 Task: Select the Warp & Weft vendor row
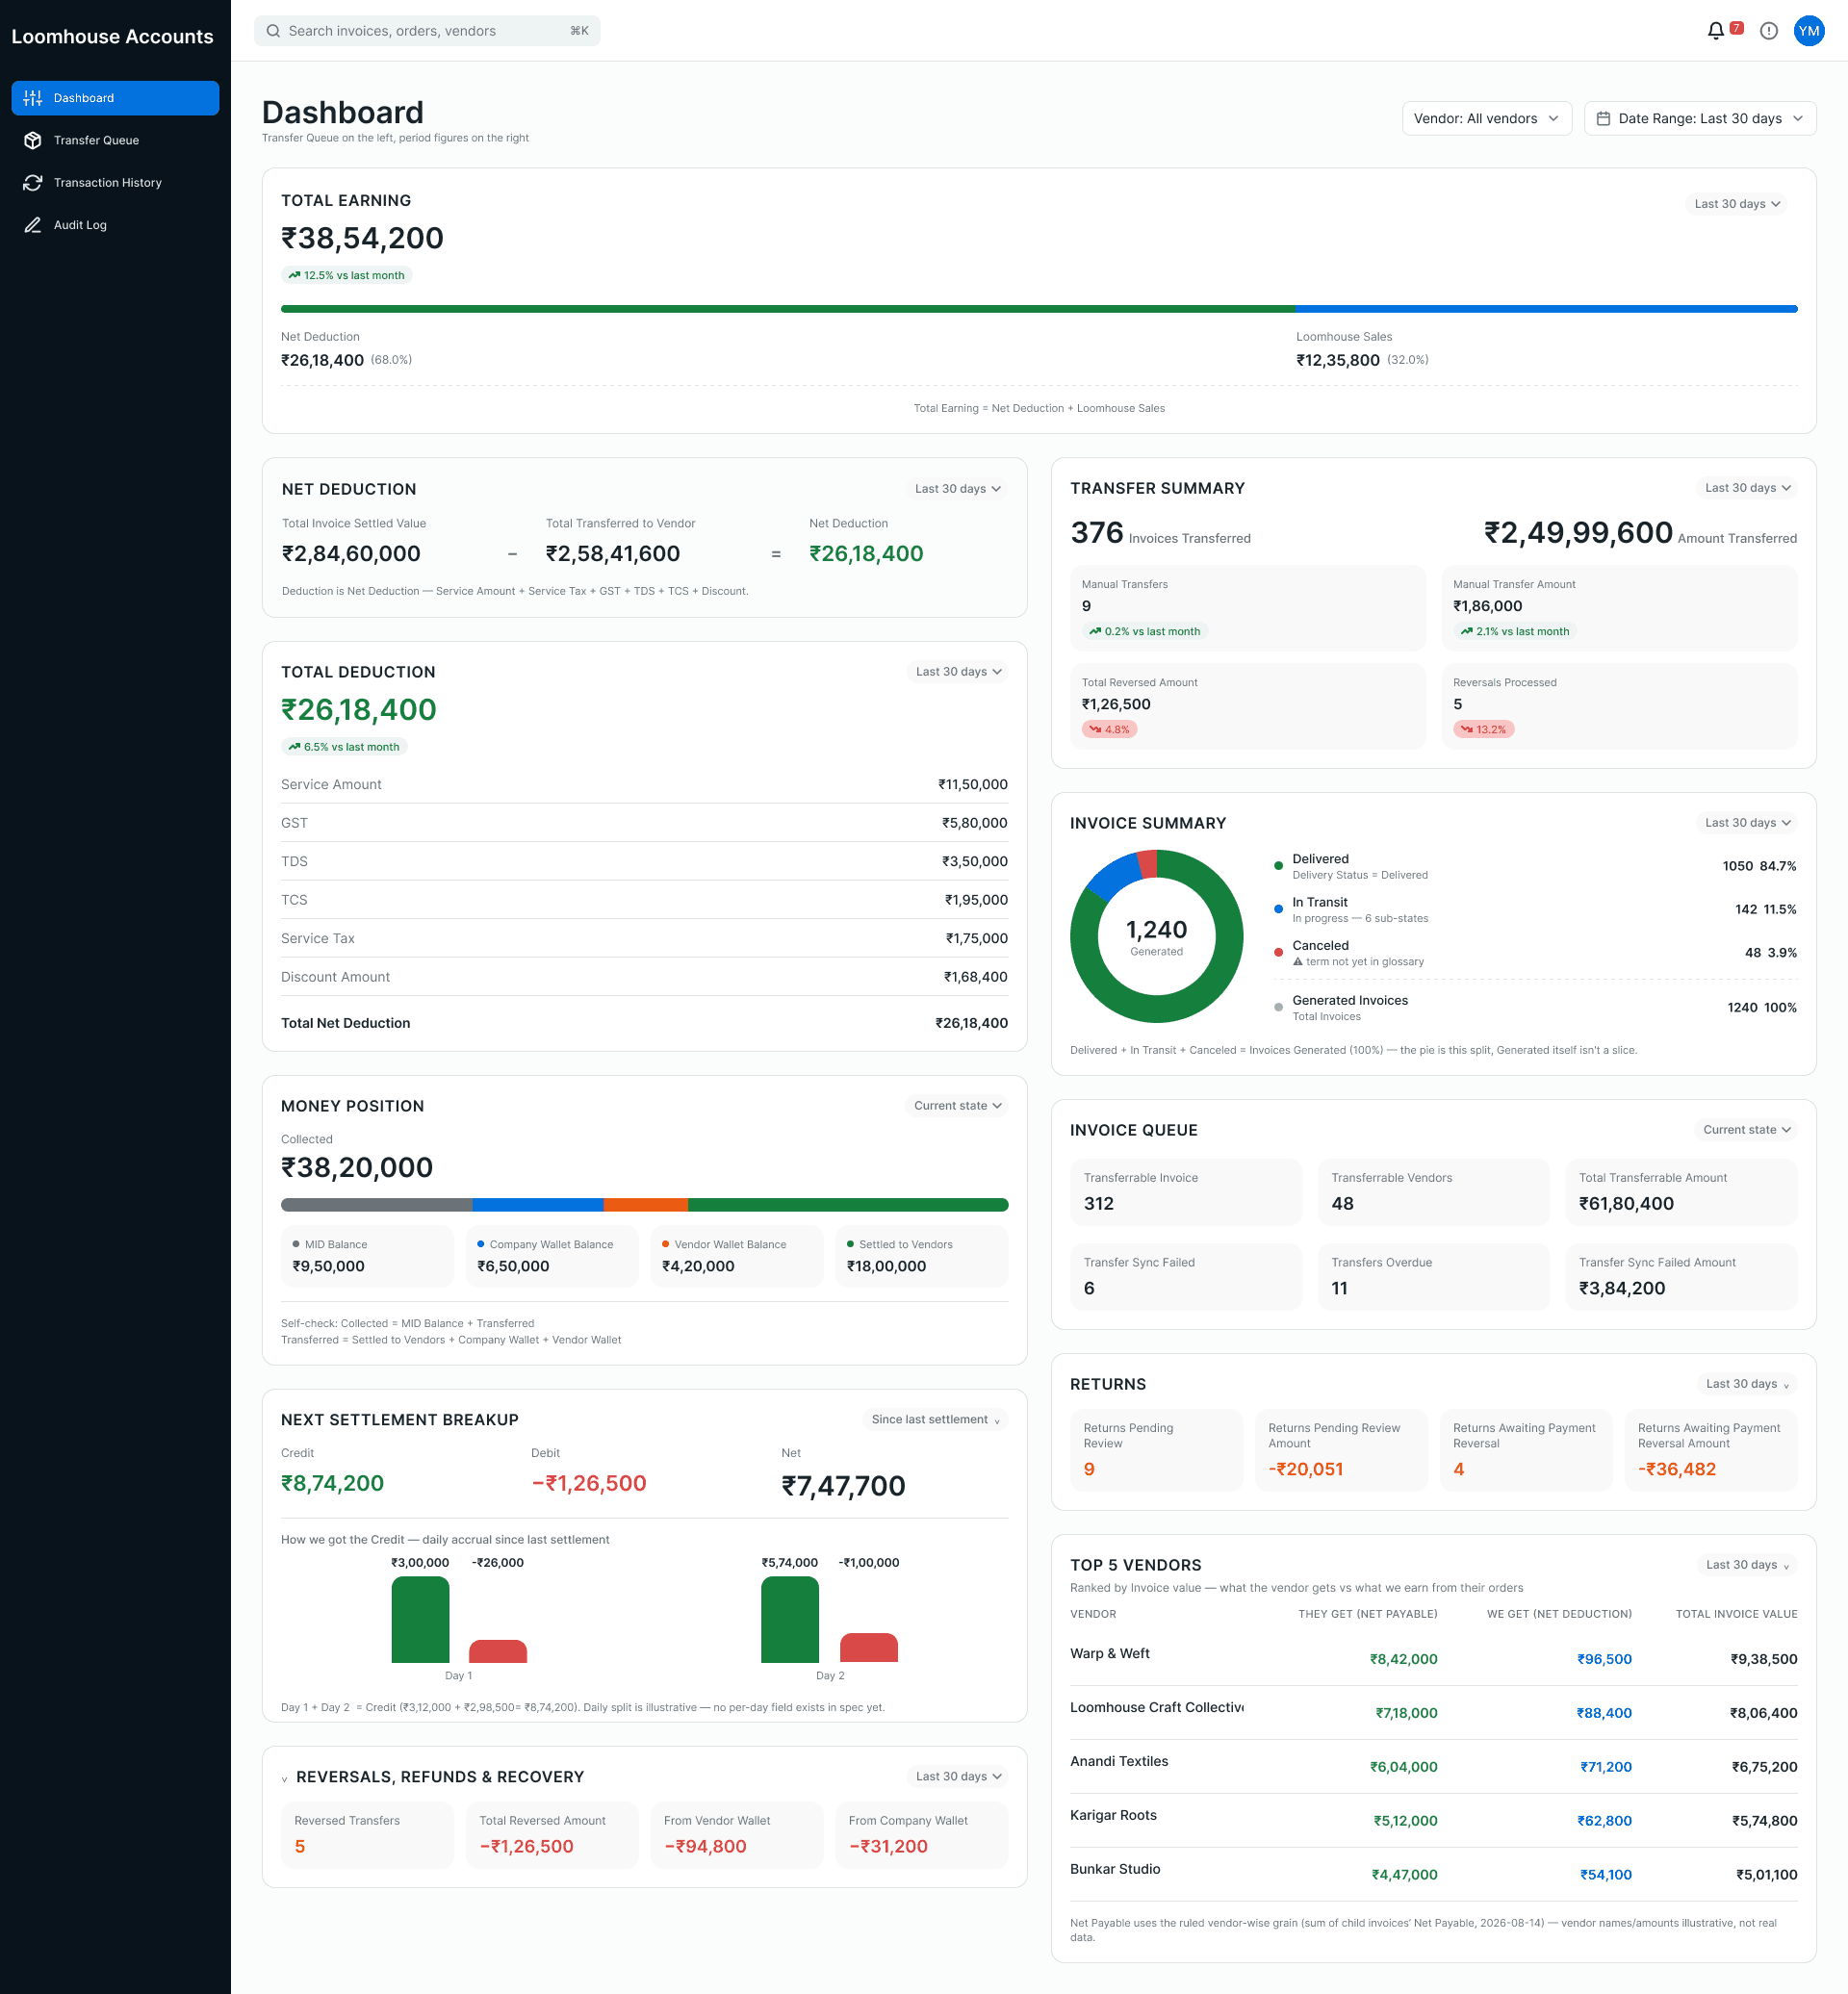1433,1658
